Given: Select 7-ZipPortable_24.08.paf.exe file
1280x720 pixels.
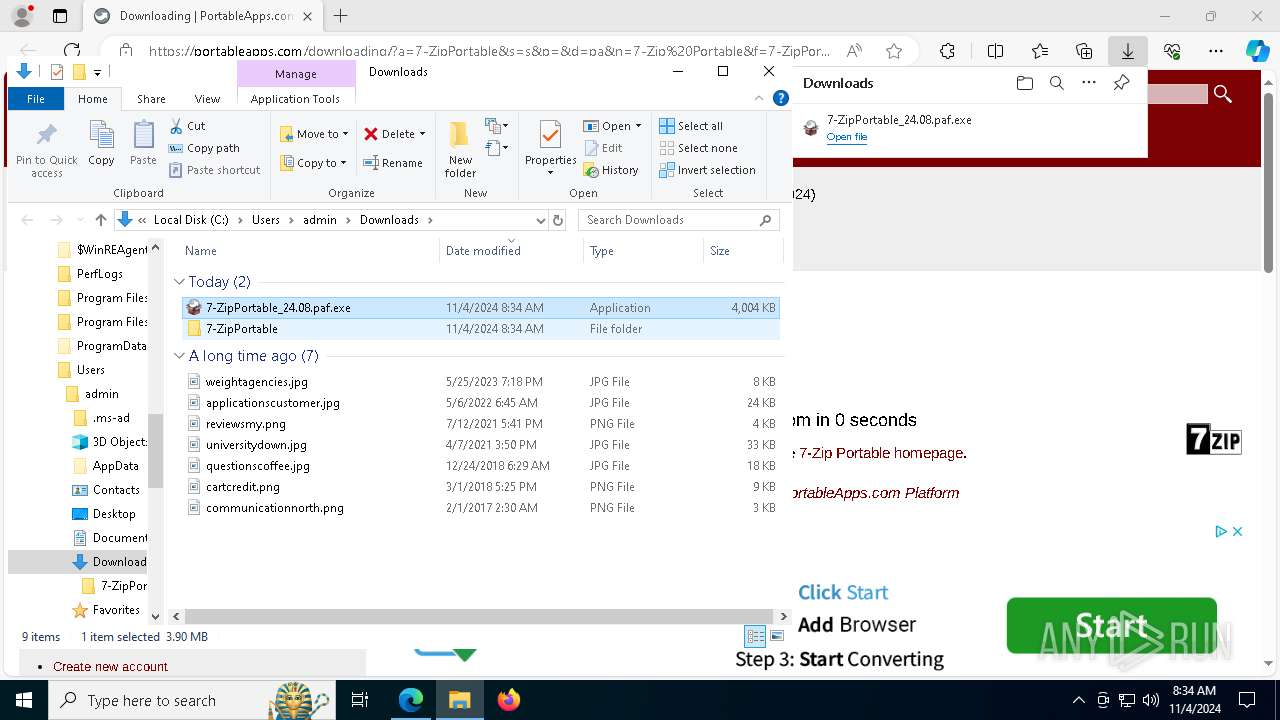Looking at the screenshot, I should coord(480,308).
